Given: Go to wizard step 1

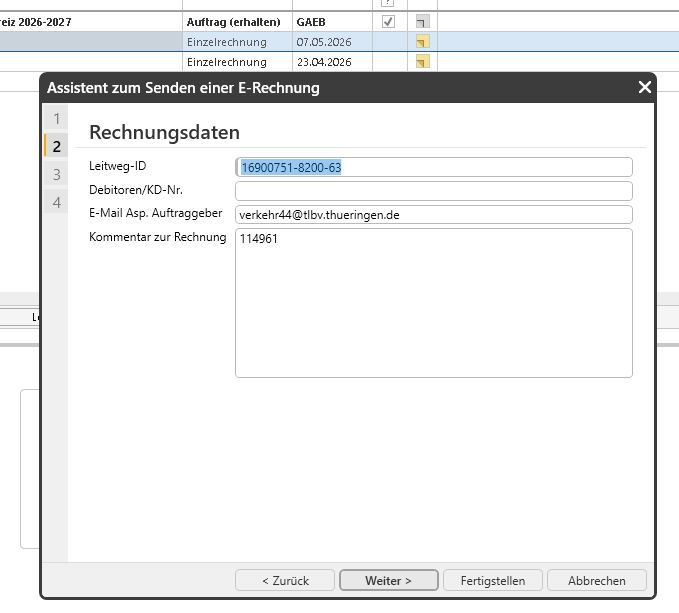Looking at the screenshot, I should [x=57, y=118].
